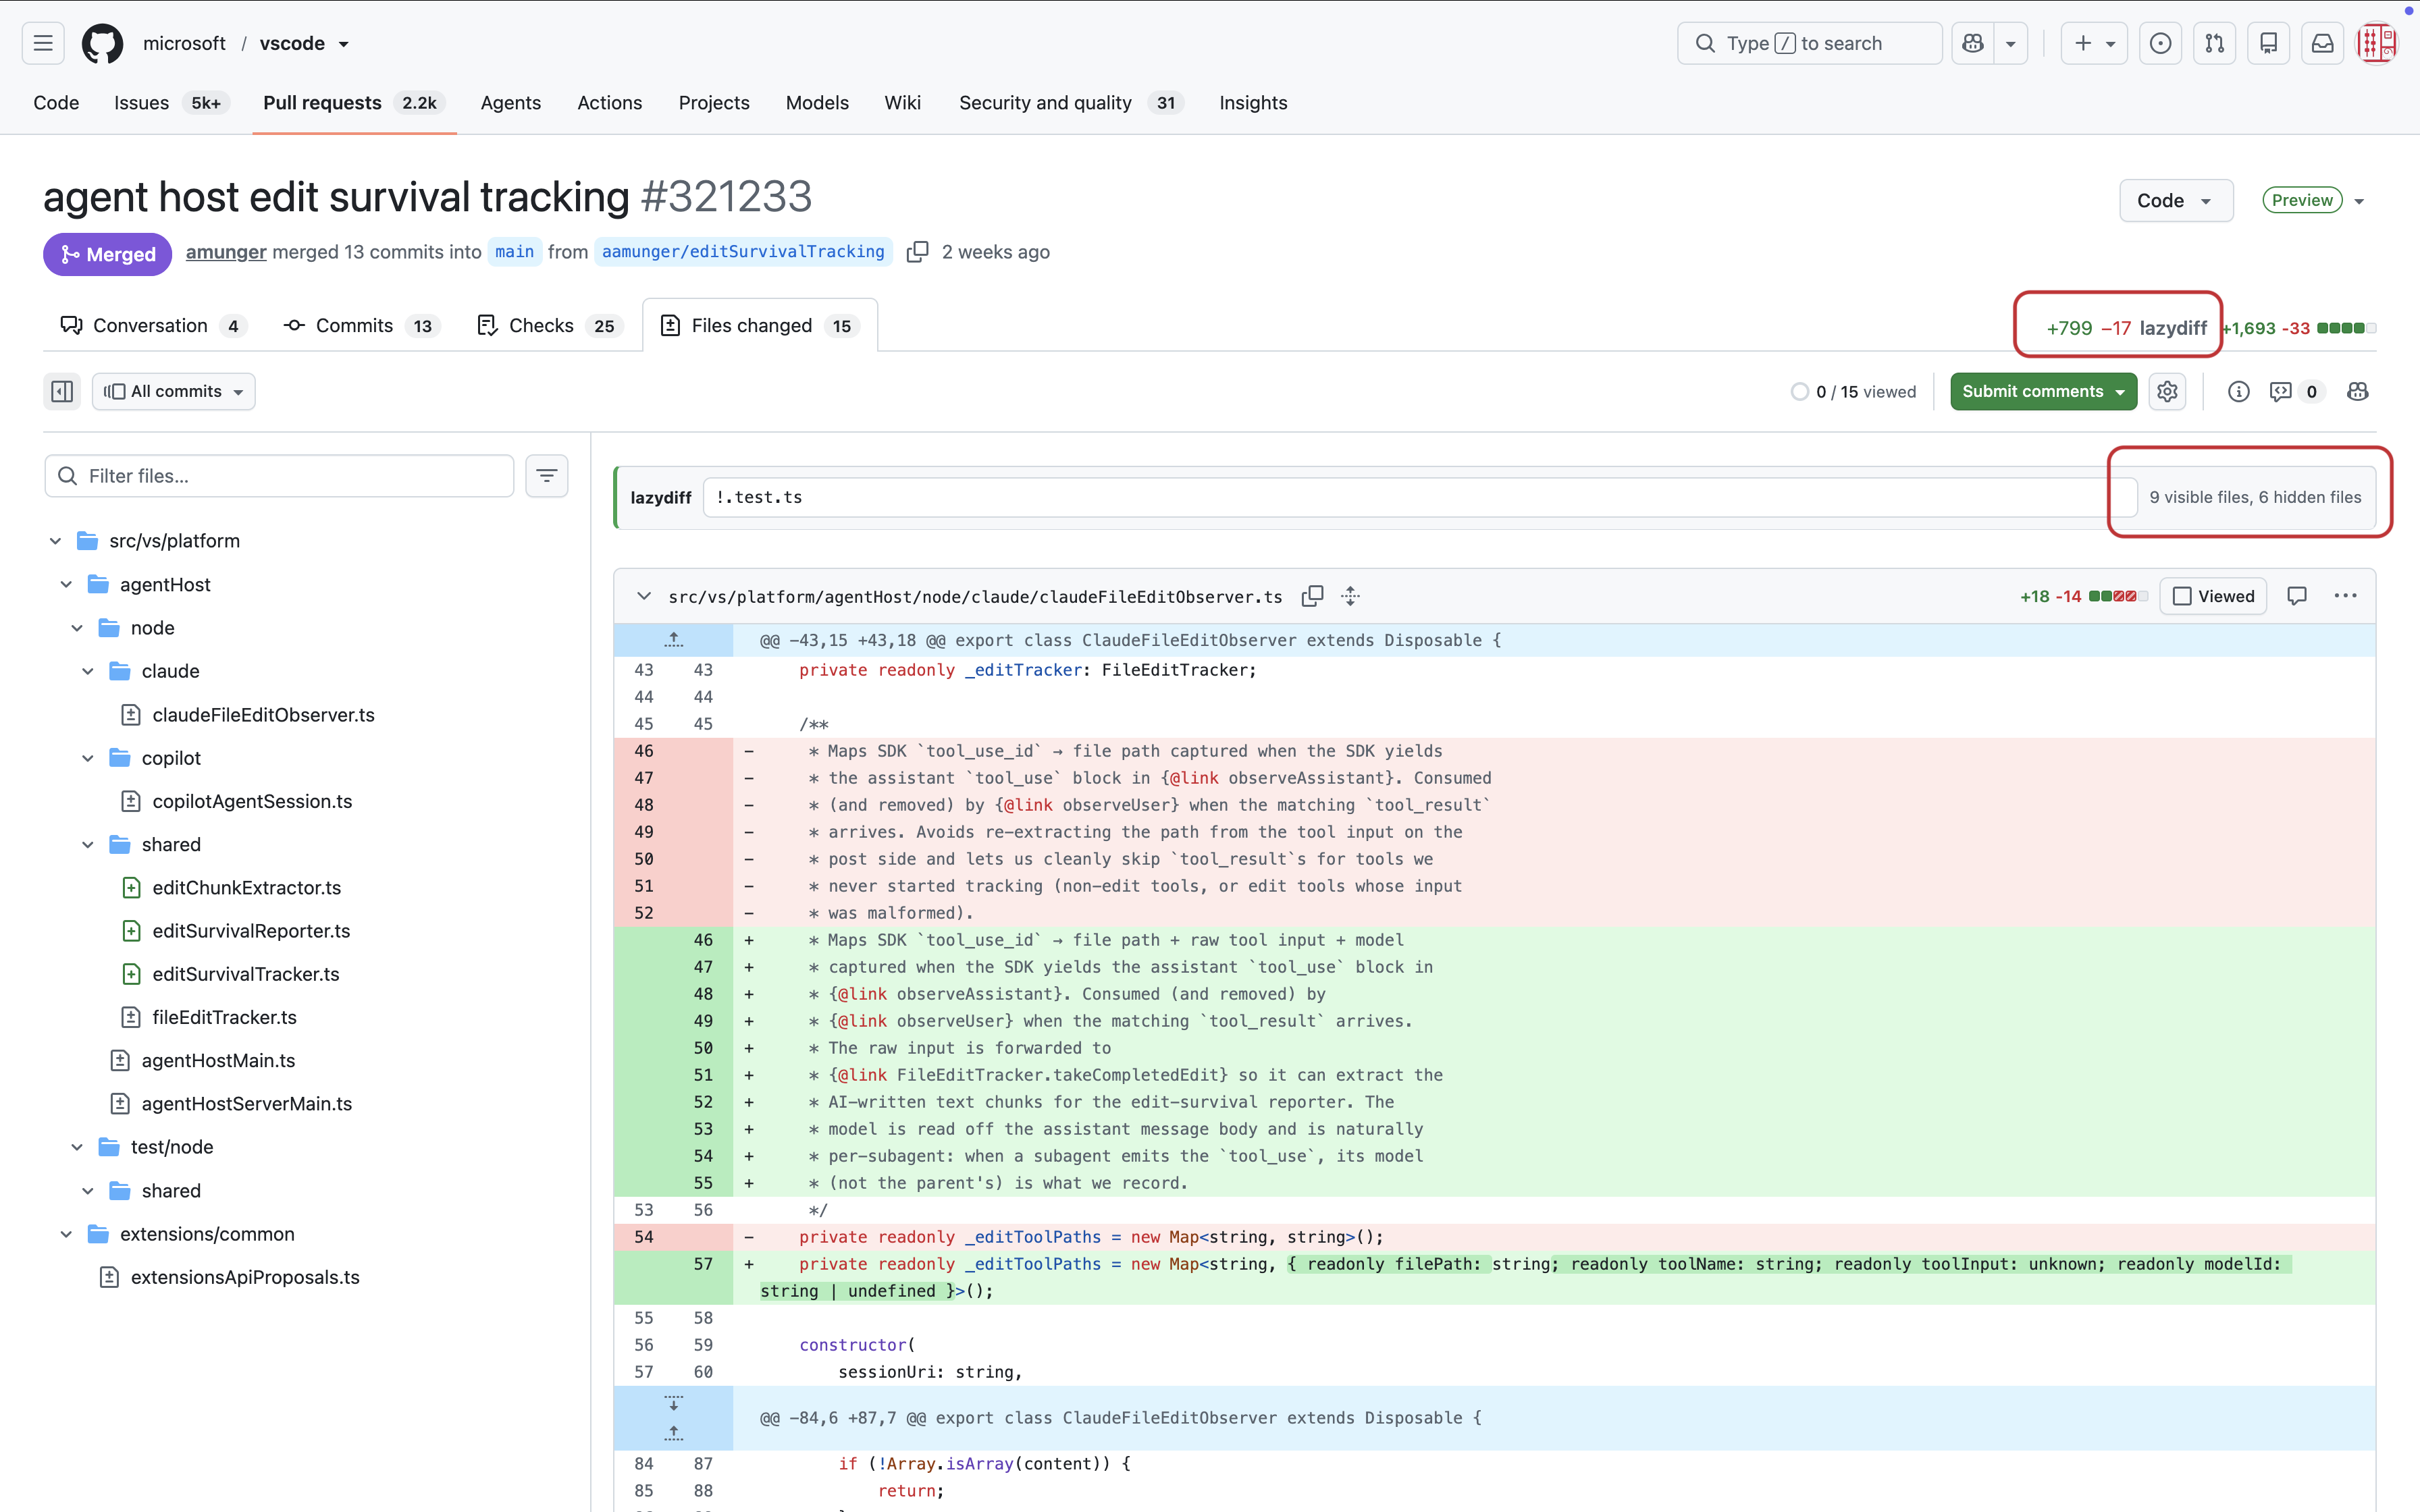Open the hamburger navigation menu
This screenshot has width=2420, height=1512.
[43, 43]
